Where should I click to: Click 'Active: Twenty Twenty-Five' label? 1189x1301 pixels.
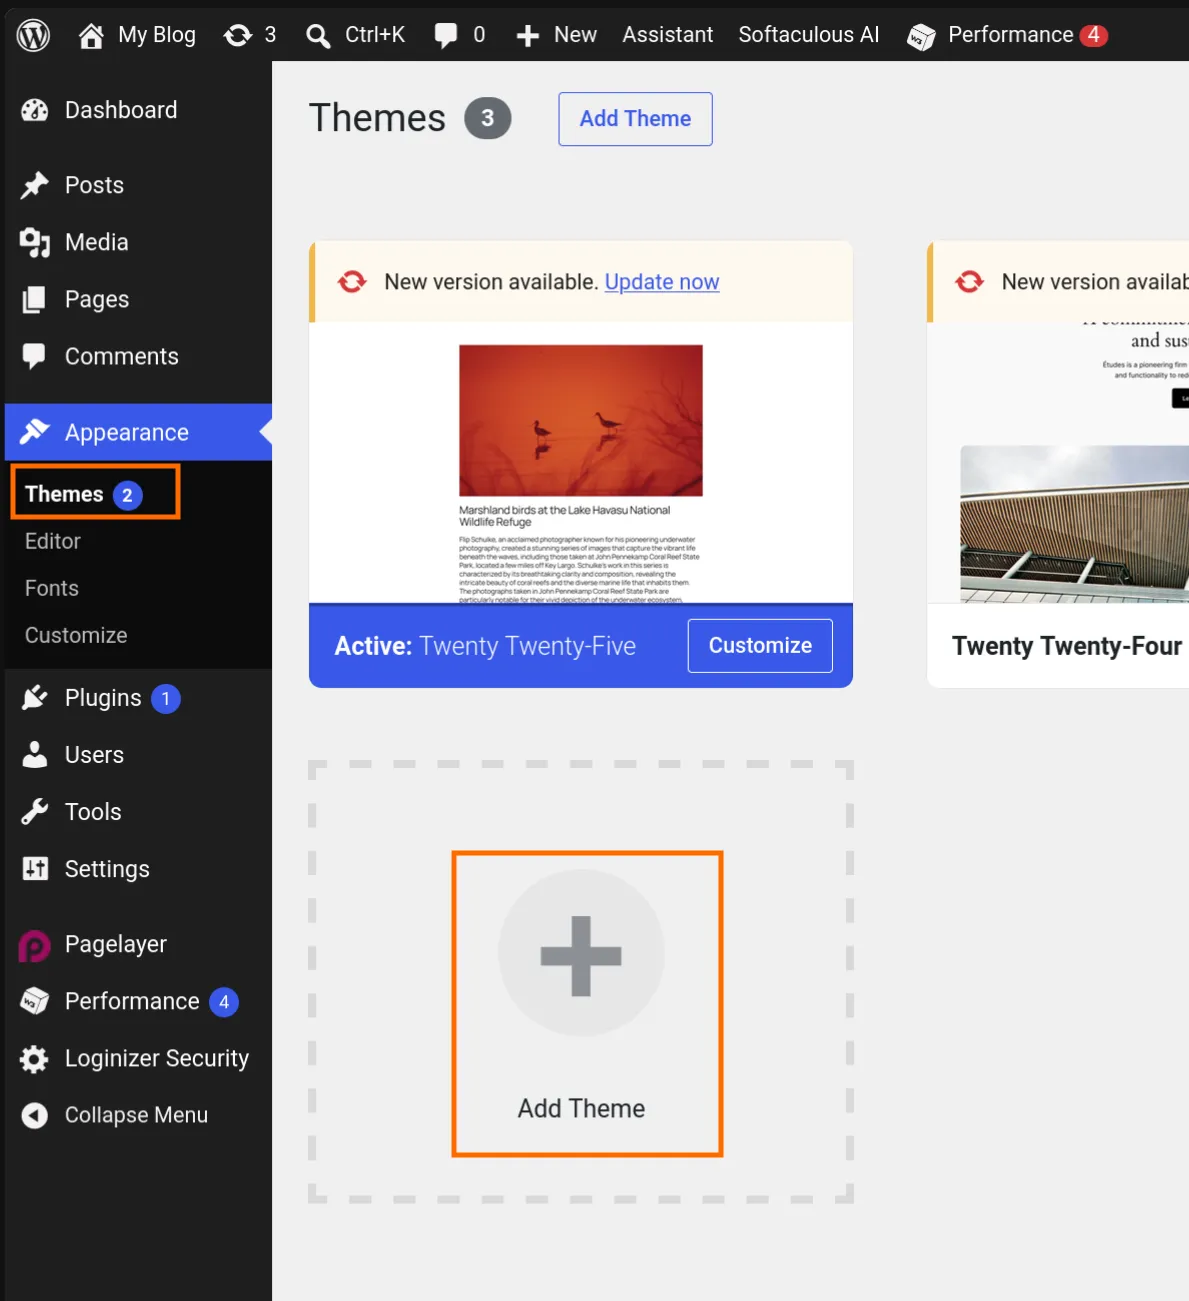[485, 646]
